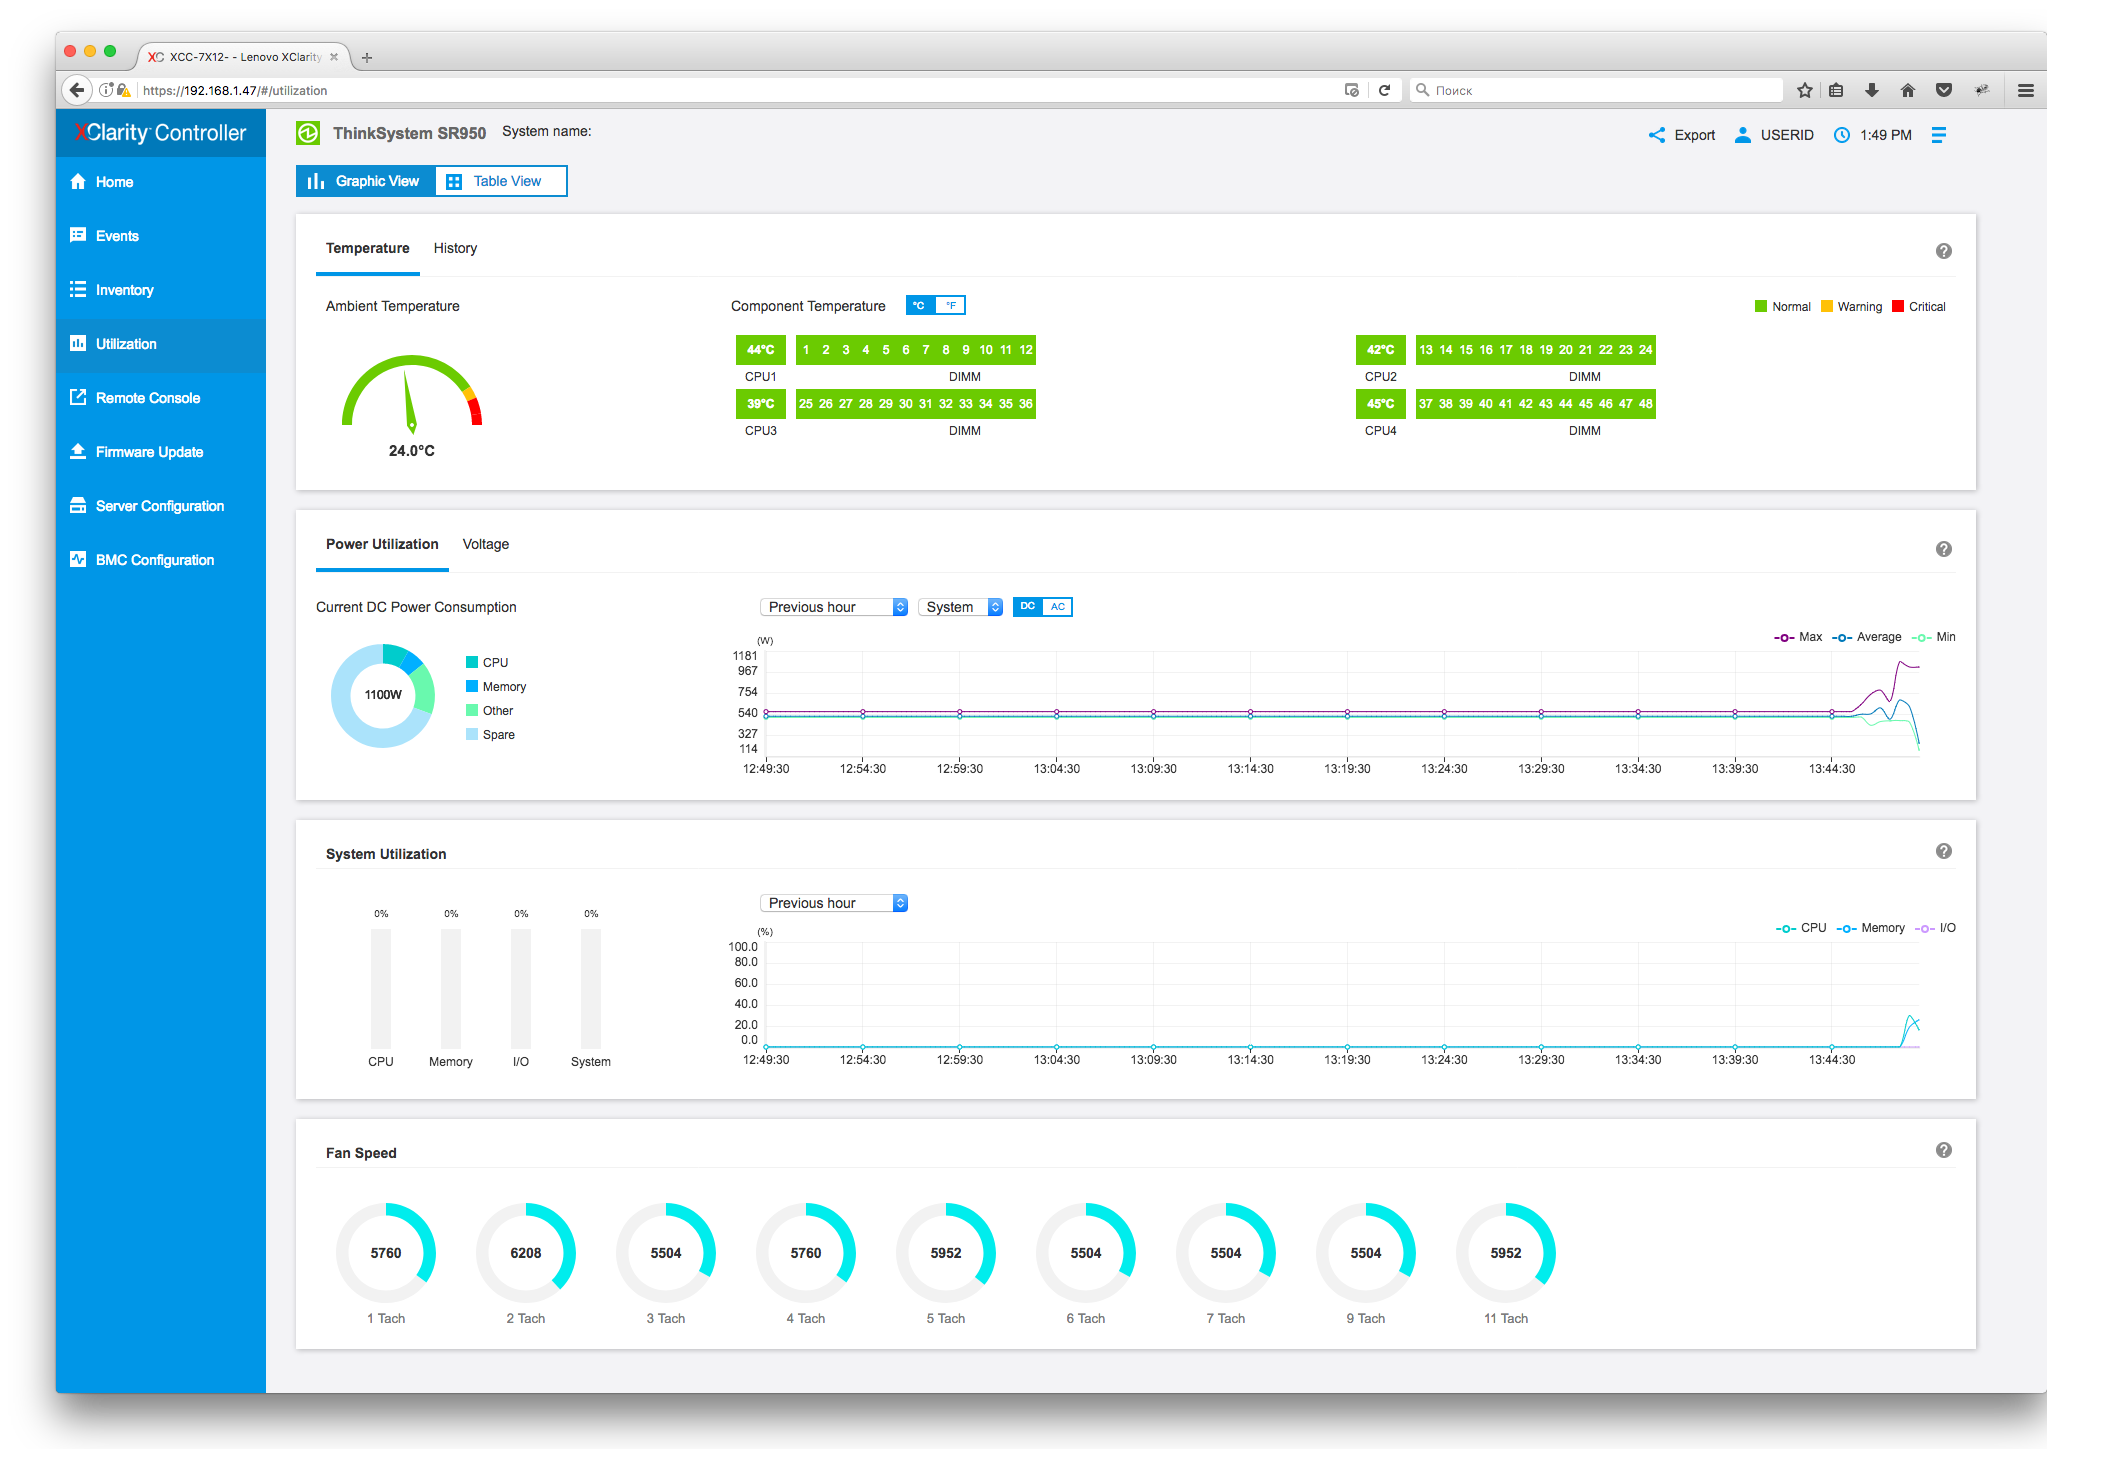Click the clock icon beside 1:49 PM
2103x1473 pixels.
(1842, 135)
